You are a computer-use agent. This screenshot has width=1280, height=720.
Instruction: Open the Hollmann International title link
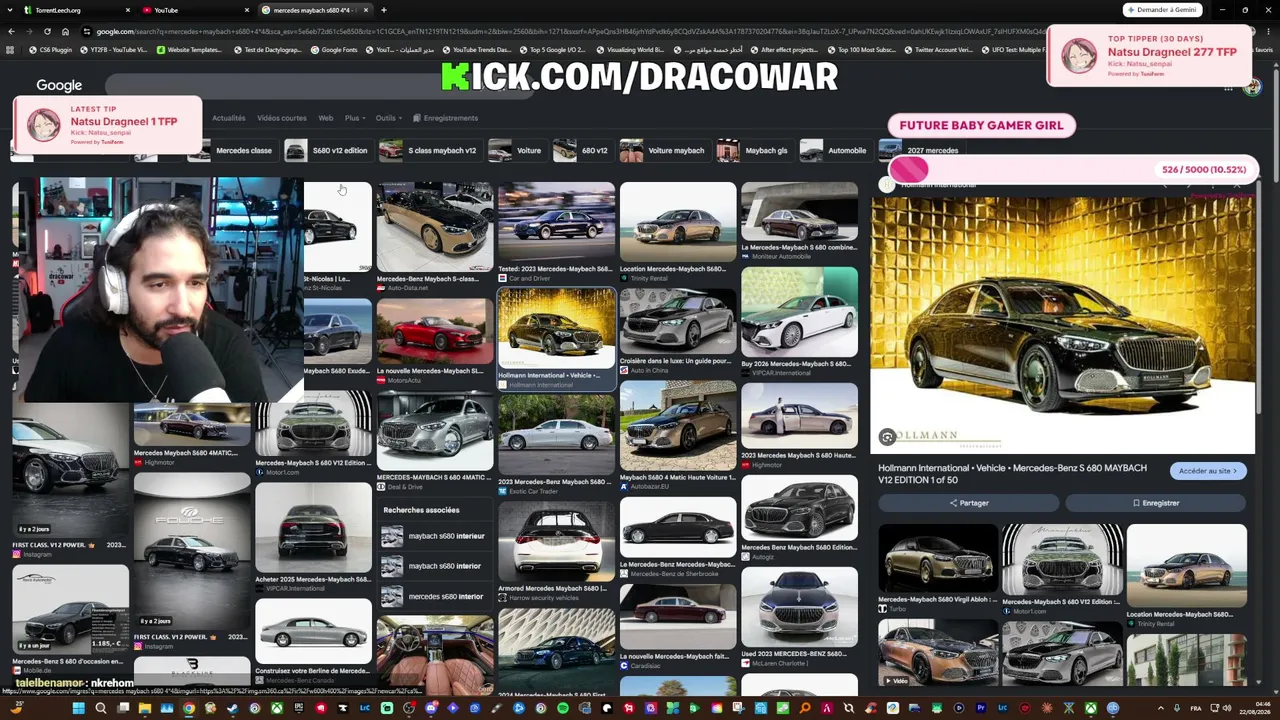point(1012,473)
